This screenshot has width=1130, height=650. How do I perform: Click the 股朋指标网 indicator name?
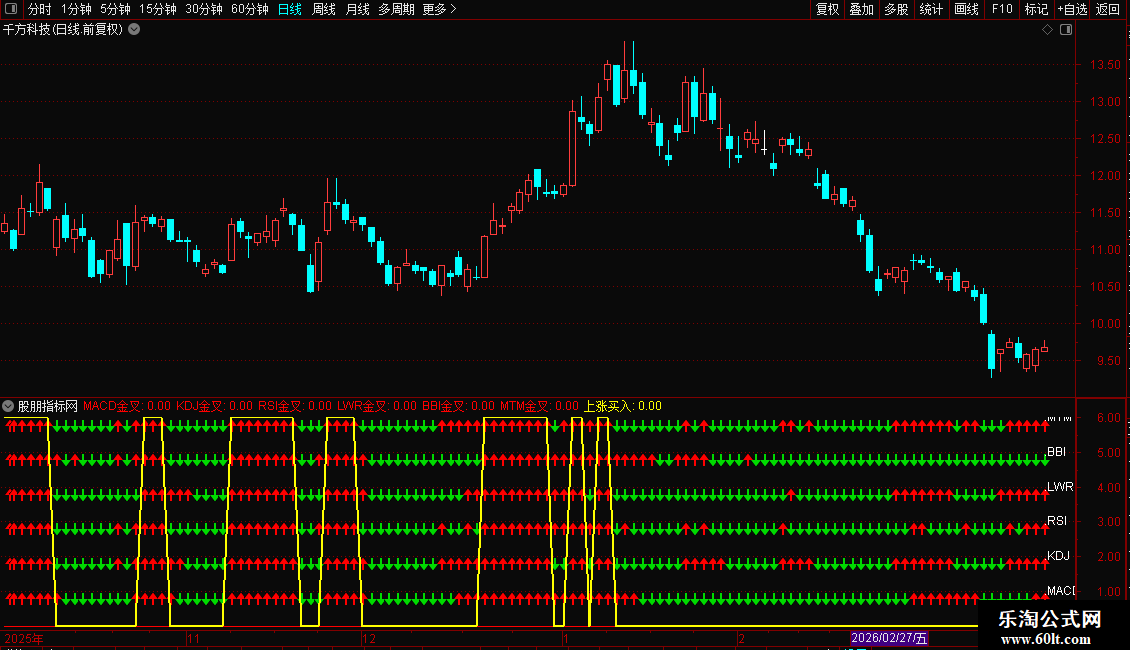[x=48, y=406]
